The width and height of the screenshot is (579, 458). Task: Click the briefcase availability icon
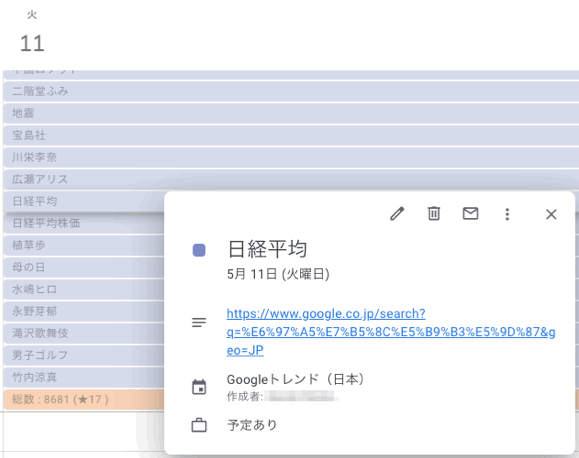[x=199, y=425]
